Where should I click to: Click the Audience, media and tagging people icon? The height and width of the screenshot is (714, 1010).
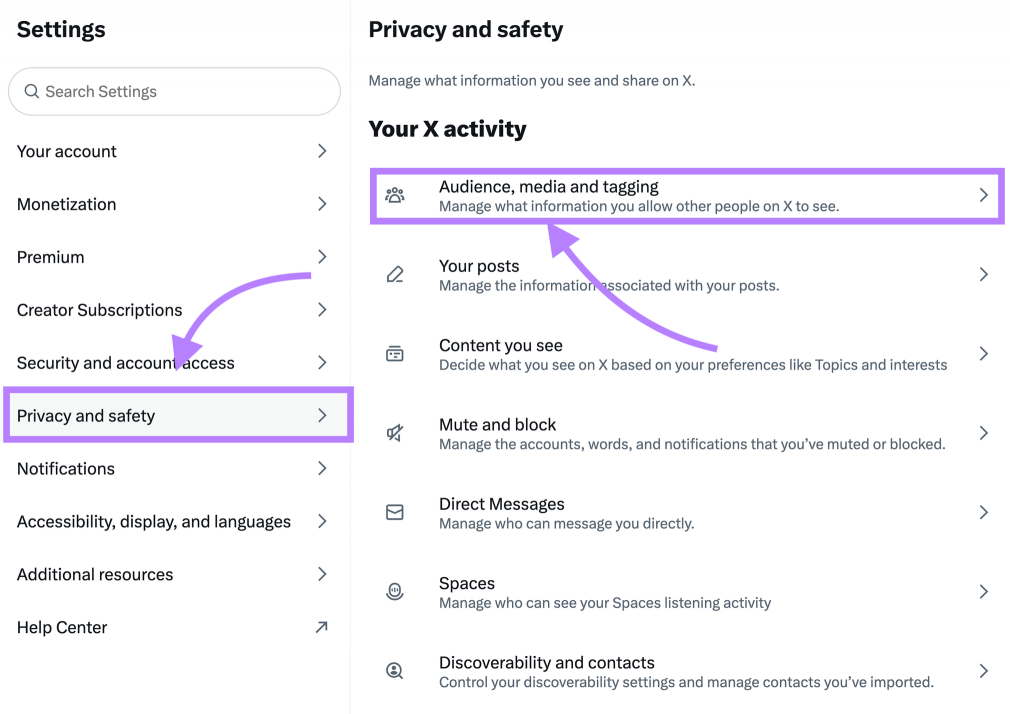[394, 195]
